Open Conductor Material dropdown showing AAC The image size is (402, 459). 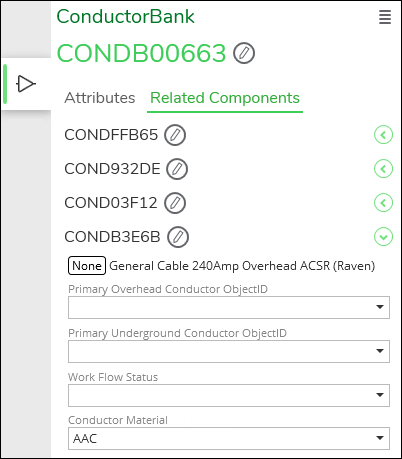point(229,438)
